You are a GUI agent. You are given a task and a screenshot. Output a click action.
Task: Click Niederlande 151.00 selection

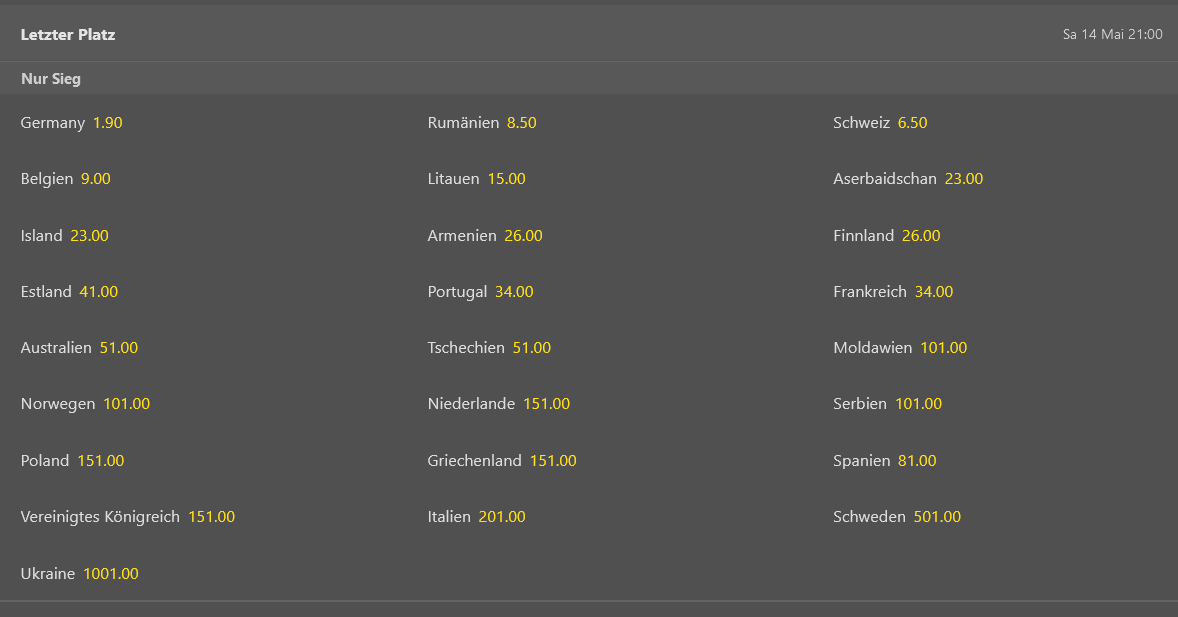[499, 404]
